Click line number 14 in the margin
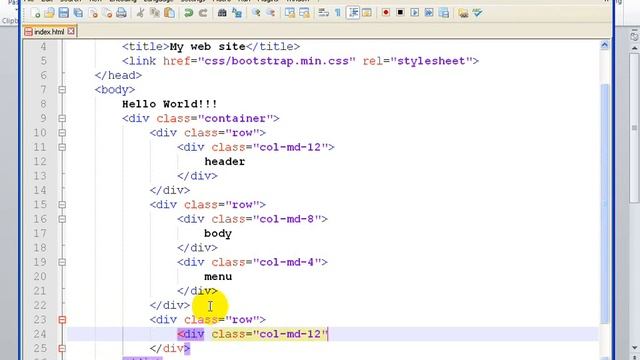This screenshot has width=640, height=360. point(40,190)
